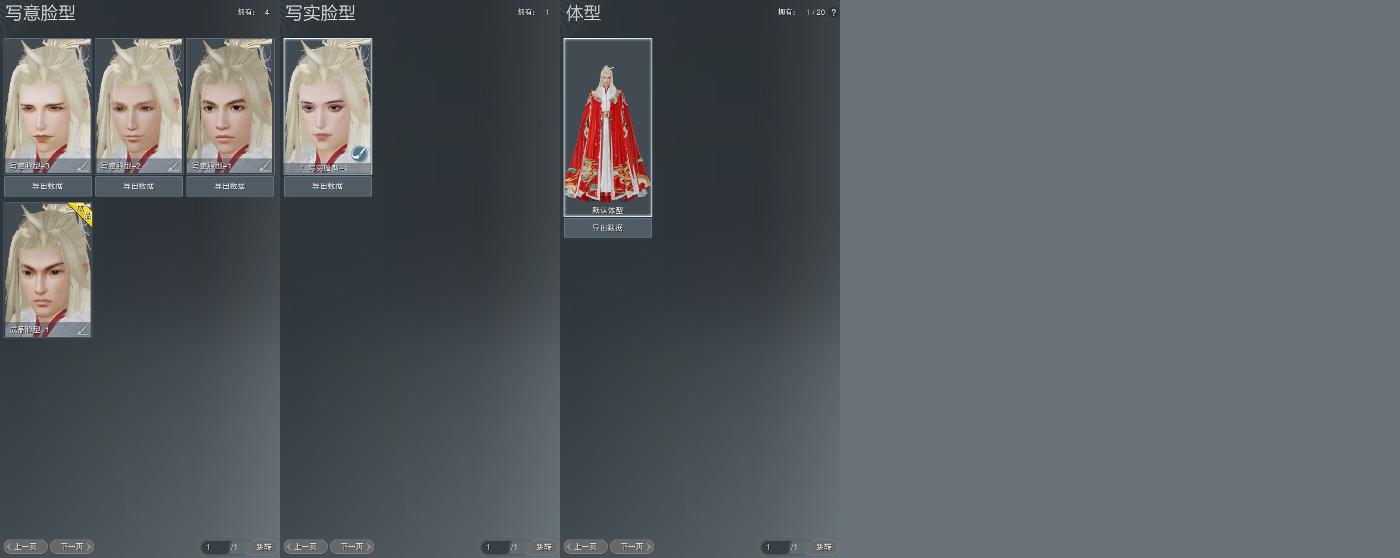Click the page number field in the 体型 panel
Viewport: 1400px width, 558px height.
pos(775,547)
